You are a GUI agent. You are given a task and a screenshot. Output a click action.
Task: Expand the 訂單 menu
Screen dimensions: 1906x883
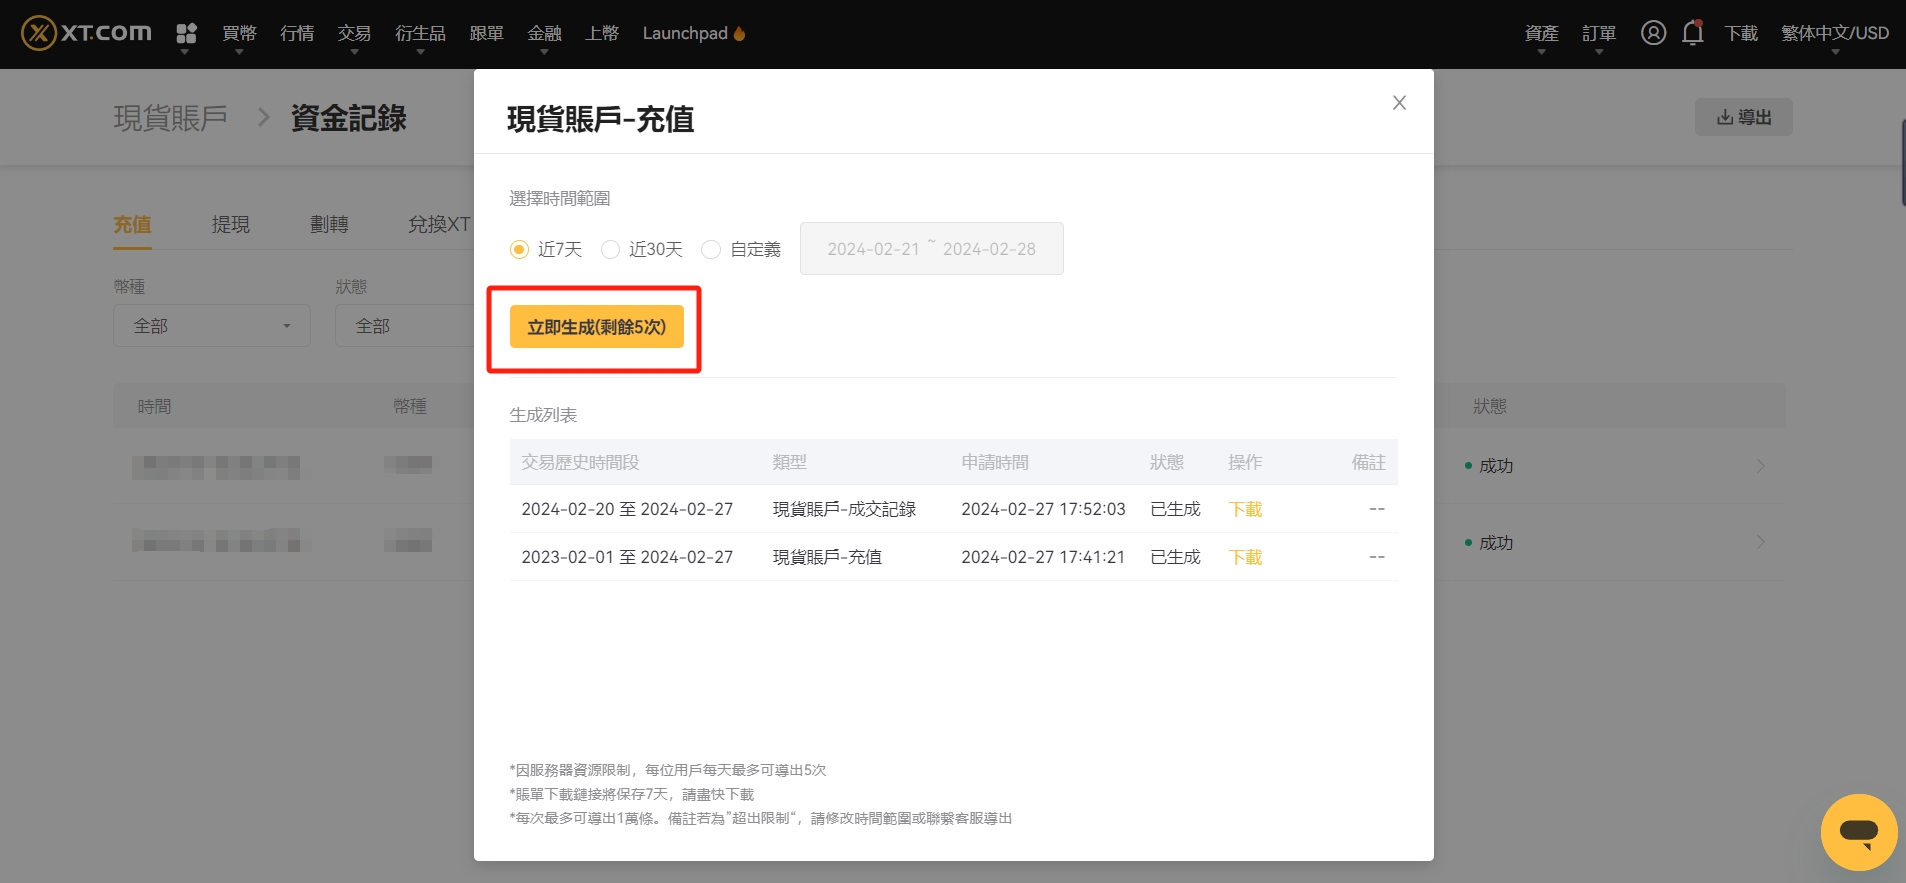click(x=1599, y=34)
